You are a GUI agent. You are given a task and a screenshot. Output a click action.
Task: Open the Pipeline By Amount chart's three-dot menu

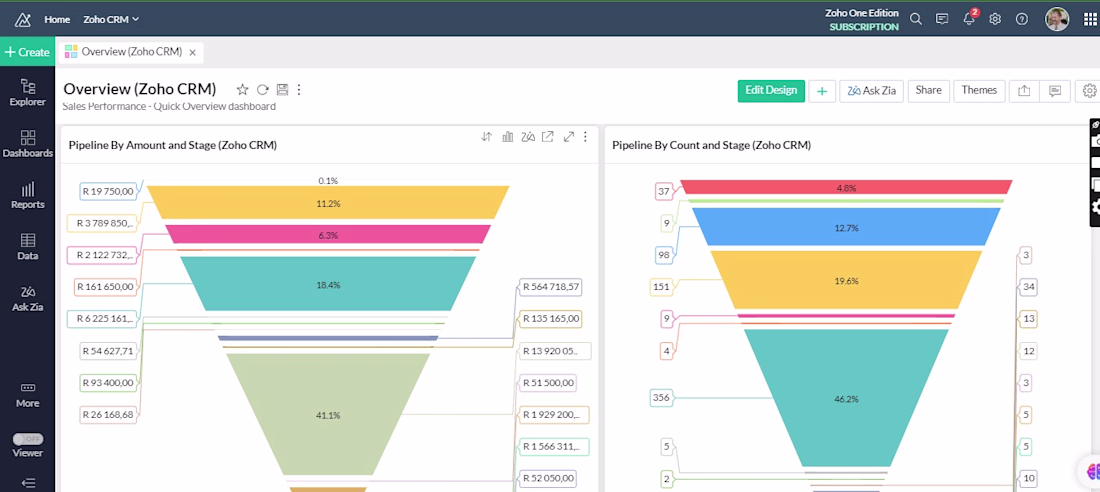click(x=585, y=137)
